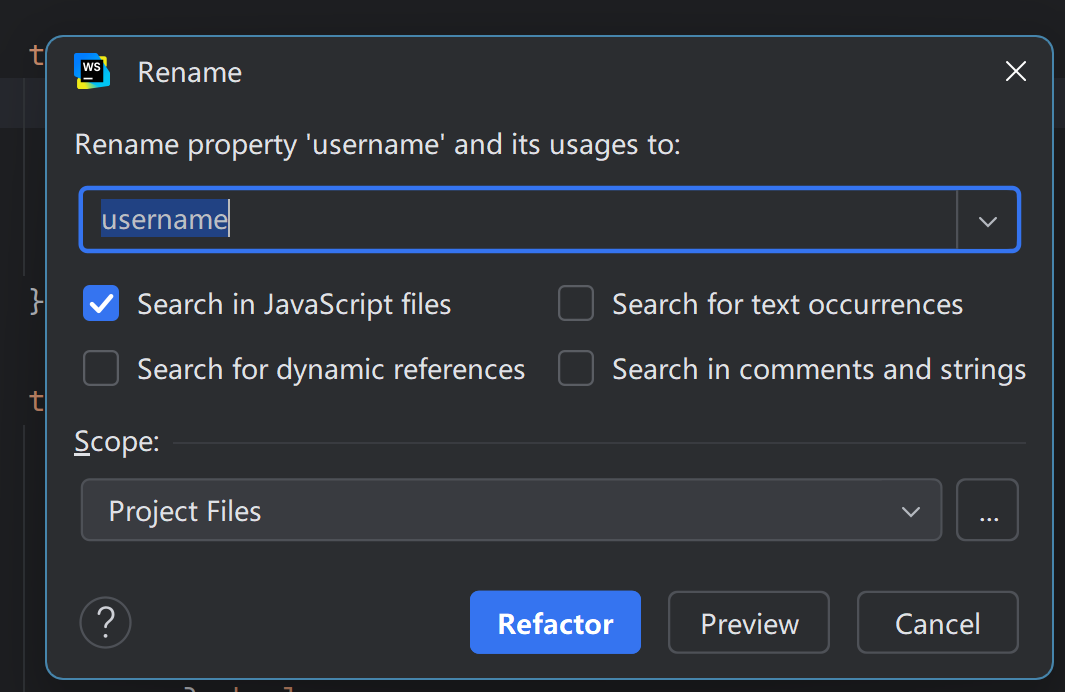Screen dimensions: 1065x692
Task: Click the "Search in comments and strings" label text
Action: [819, 369]
